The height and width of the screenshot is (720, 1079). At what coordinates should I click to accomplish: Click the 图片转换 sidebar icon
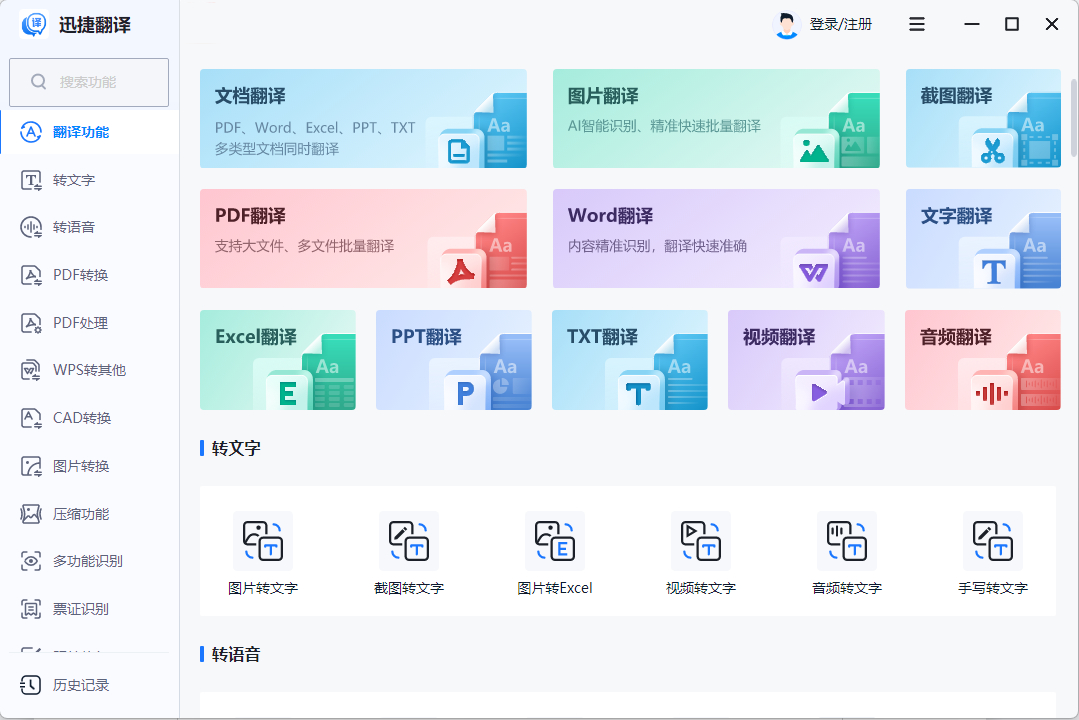tap(31, 466)
